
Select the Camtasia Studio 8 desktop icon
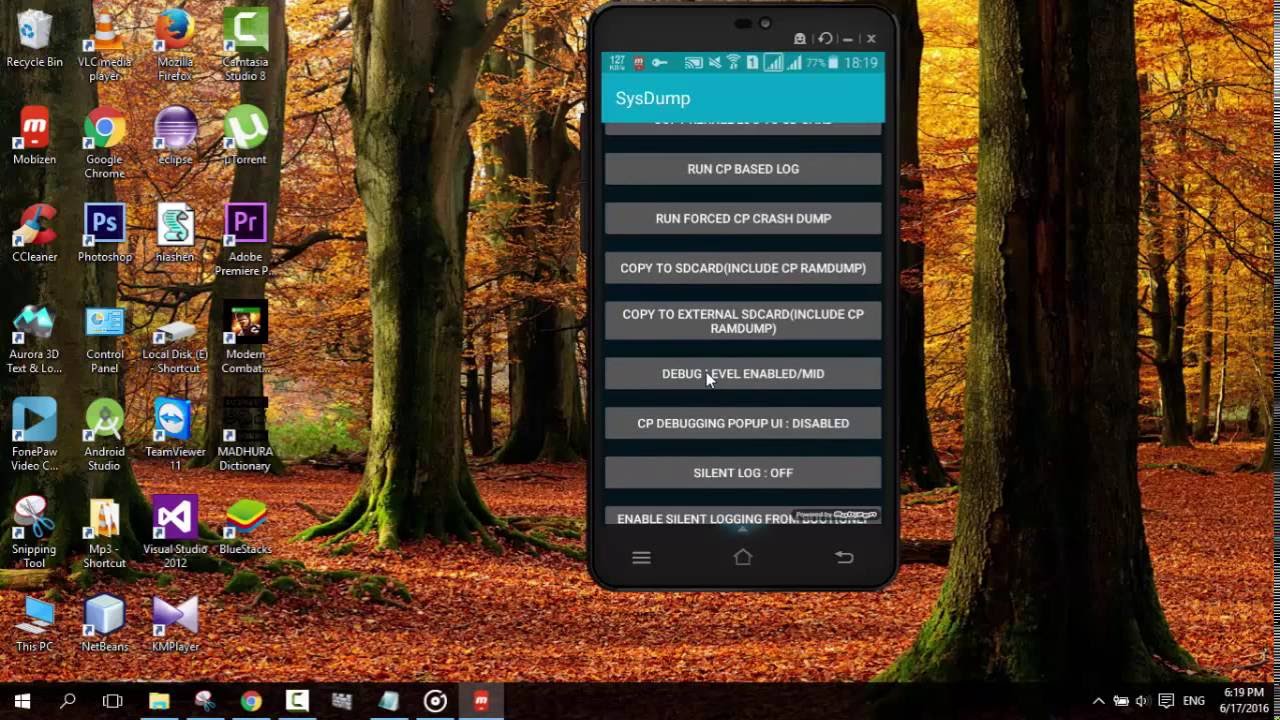click(245, 46)
